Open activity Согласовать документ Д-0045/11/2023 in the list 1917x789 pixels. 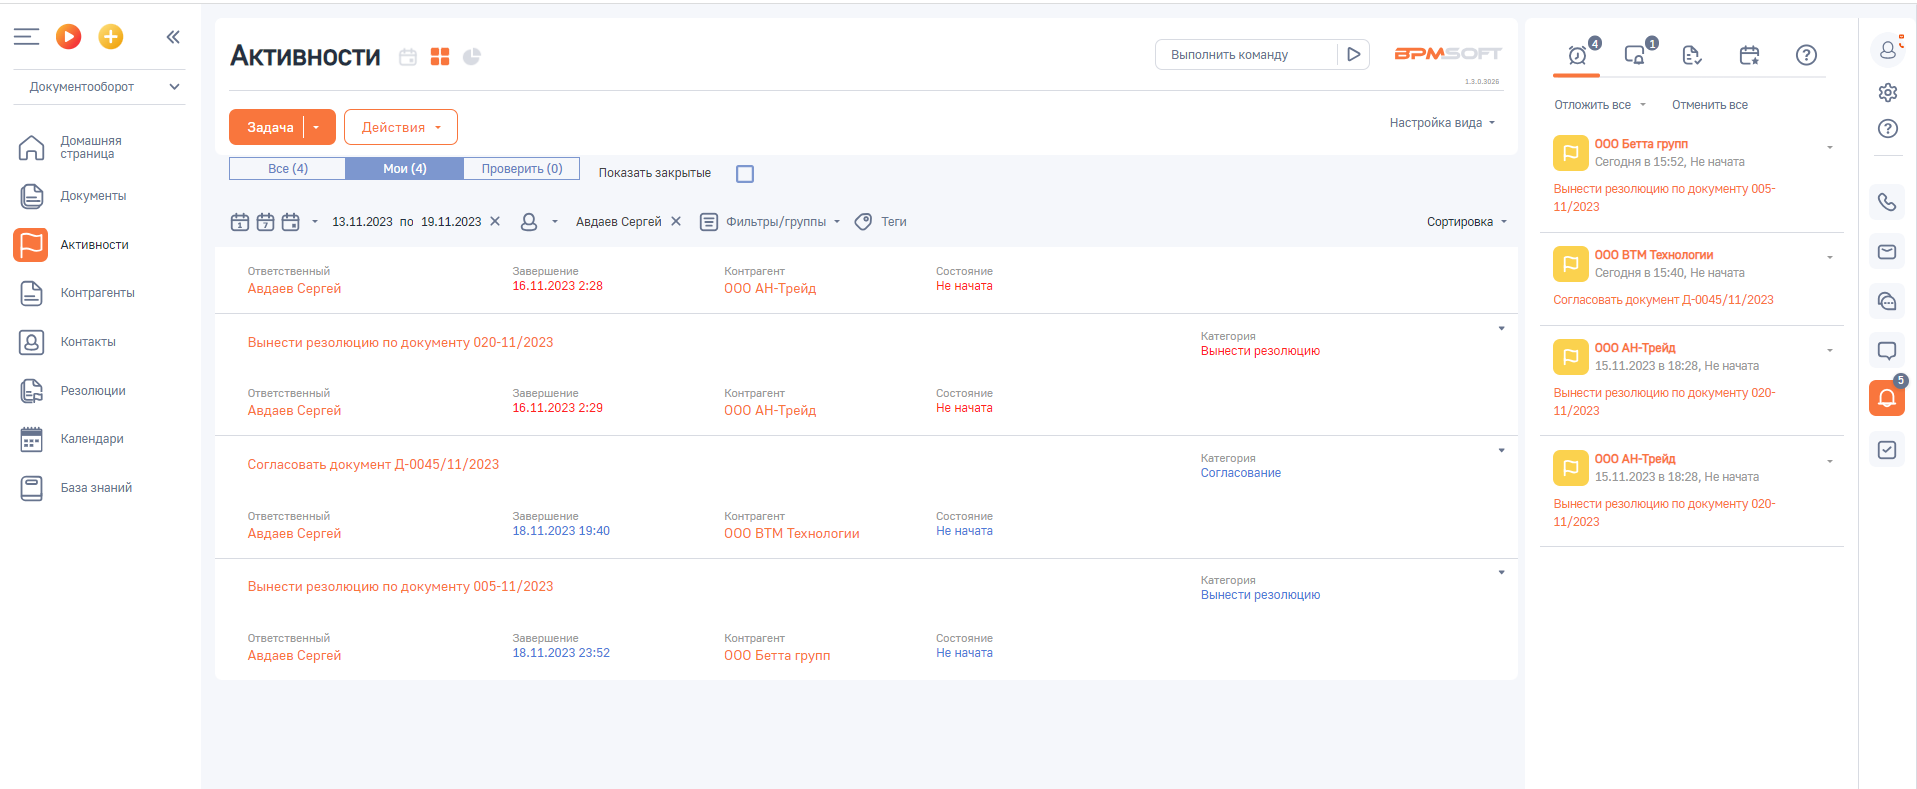(x=373, y=465)
